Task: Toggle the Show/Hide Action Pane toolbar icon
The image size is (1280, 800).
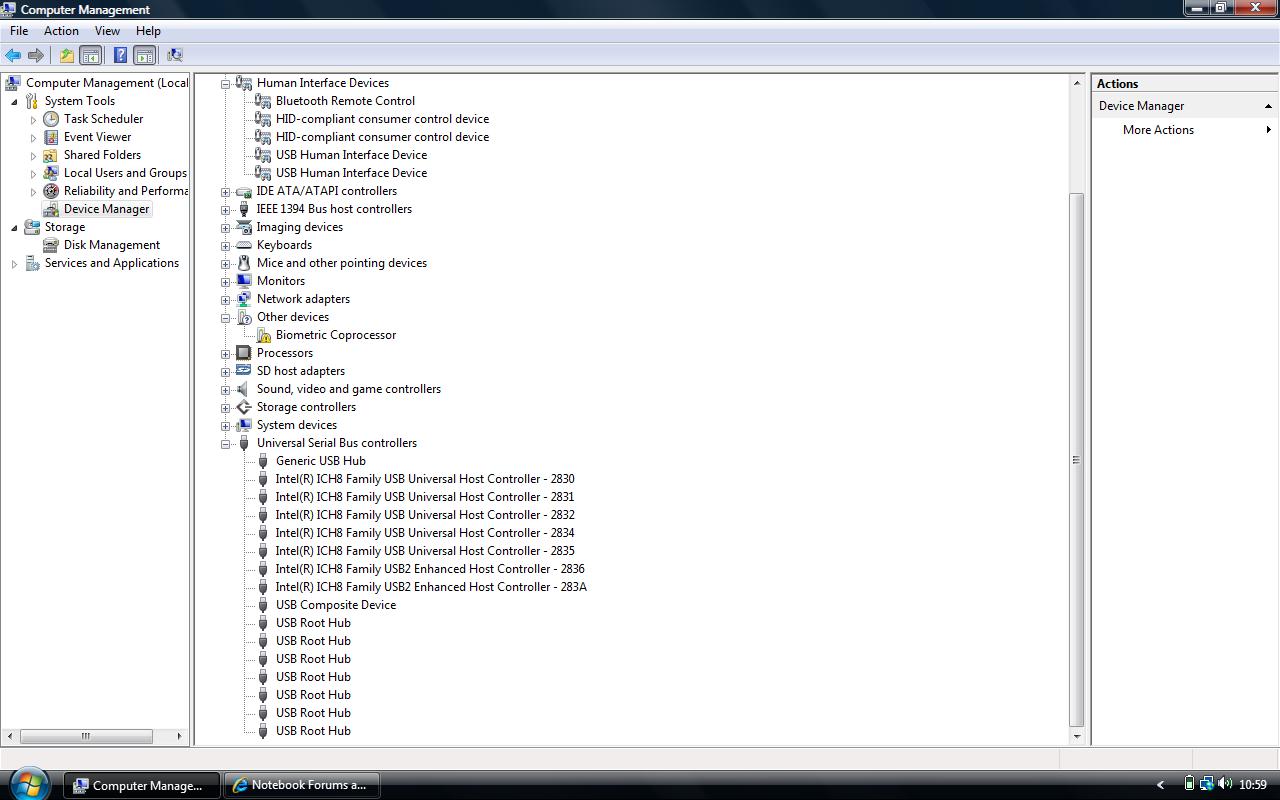Action: (144, 55)
